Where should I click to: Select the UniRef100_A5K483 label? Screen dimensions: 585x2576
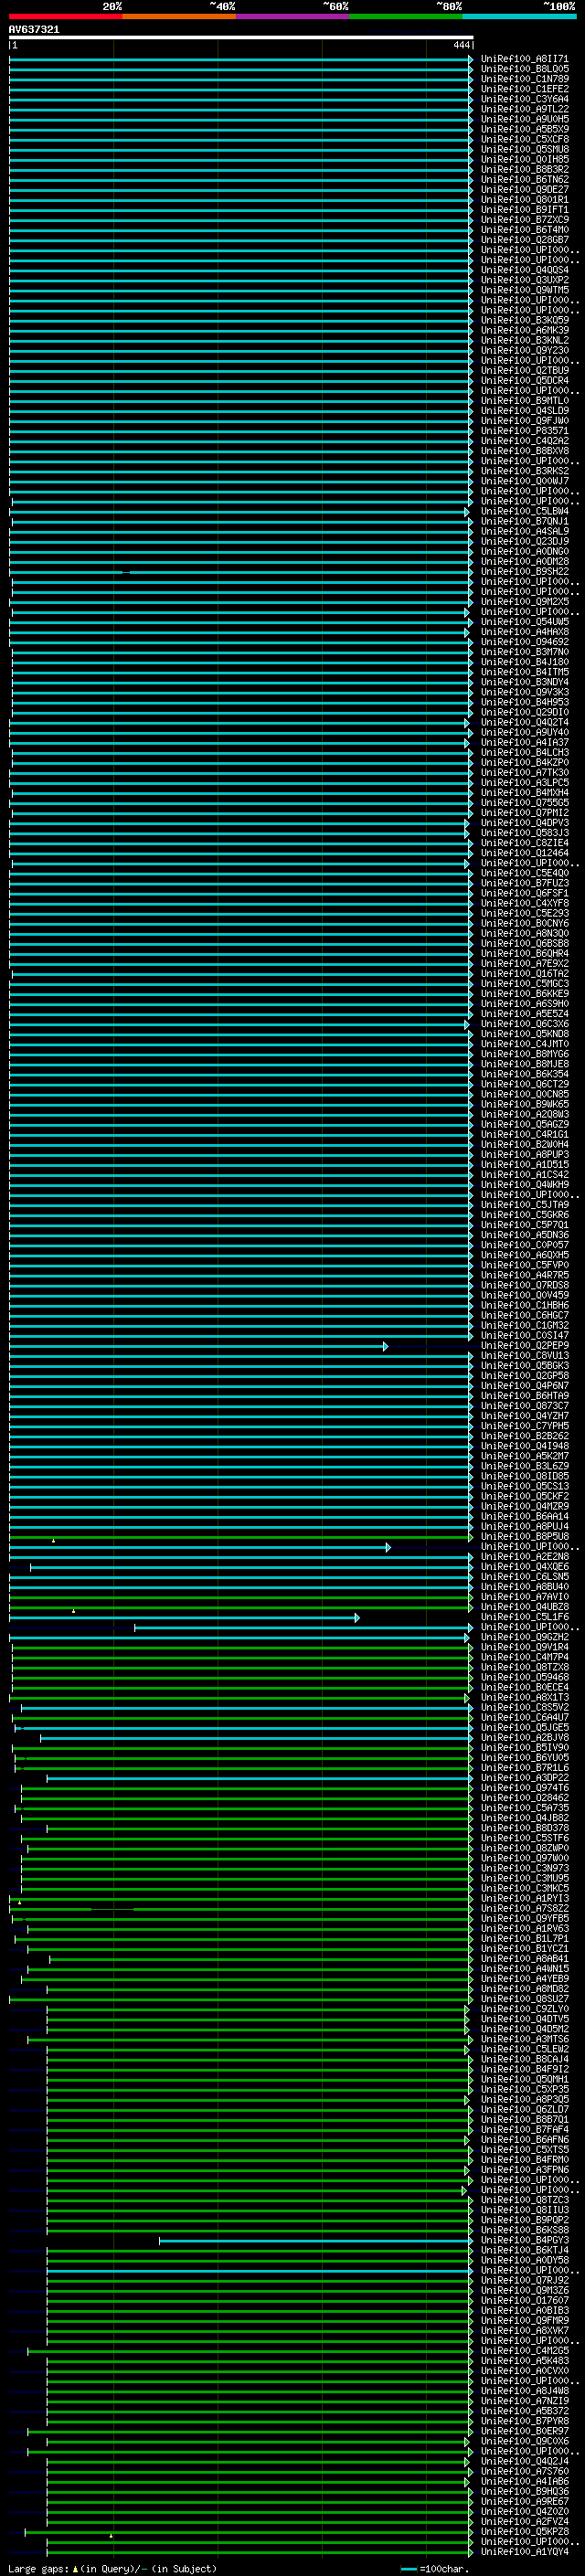tap(525, 2360)
